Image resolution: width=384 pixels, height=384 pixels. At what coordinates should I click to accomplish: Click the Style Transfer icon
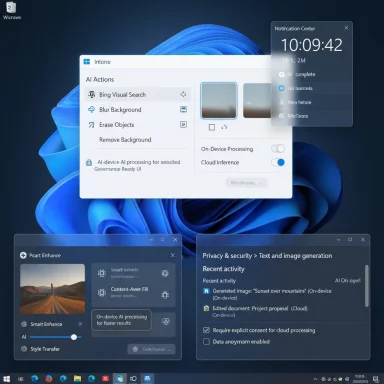[24, 349]
